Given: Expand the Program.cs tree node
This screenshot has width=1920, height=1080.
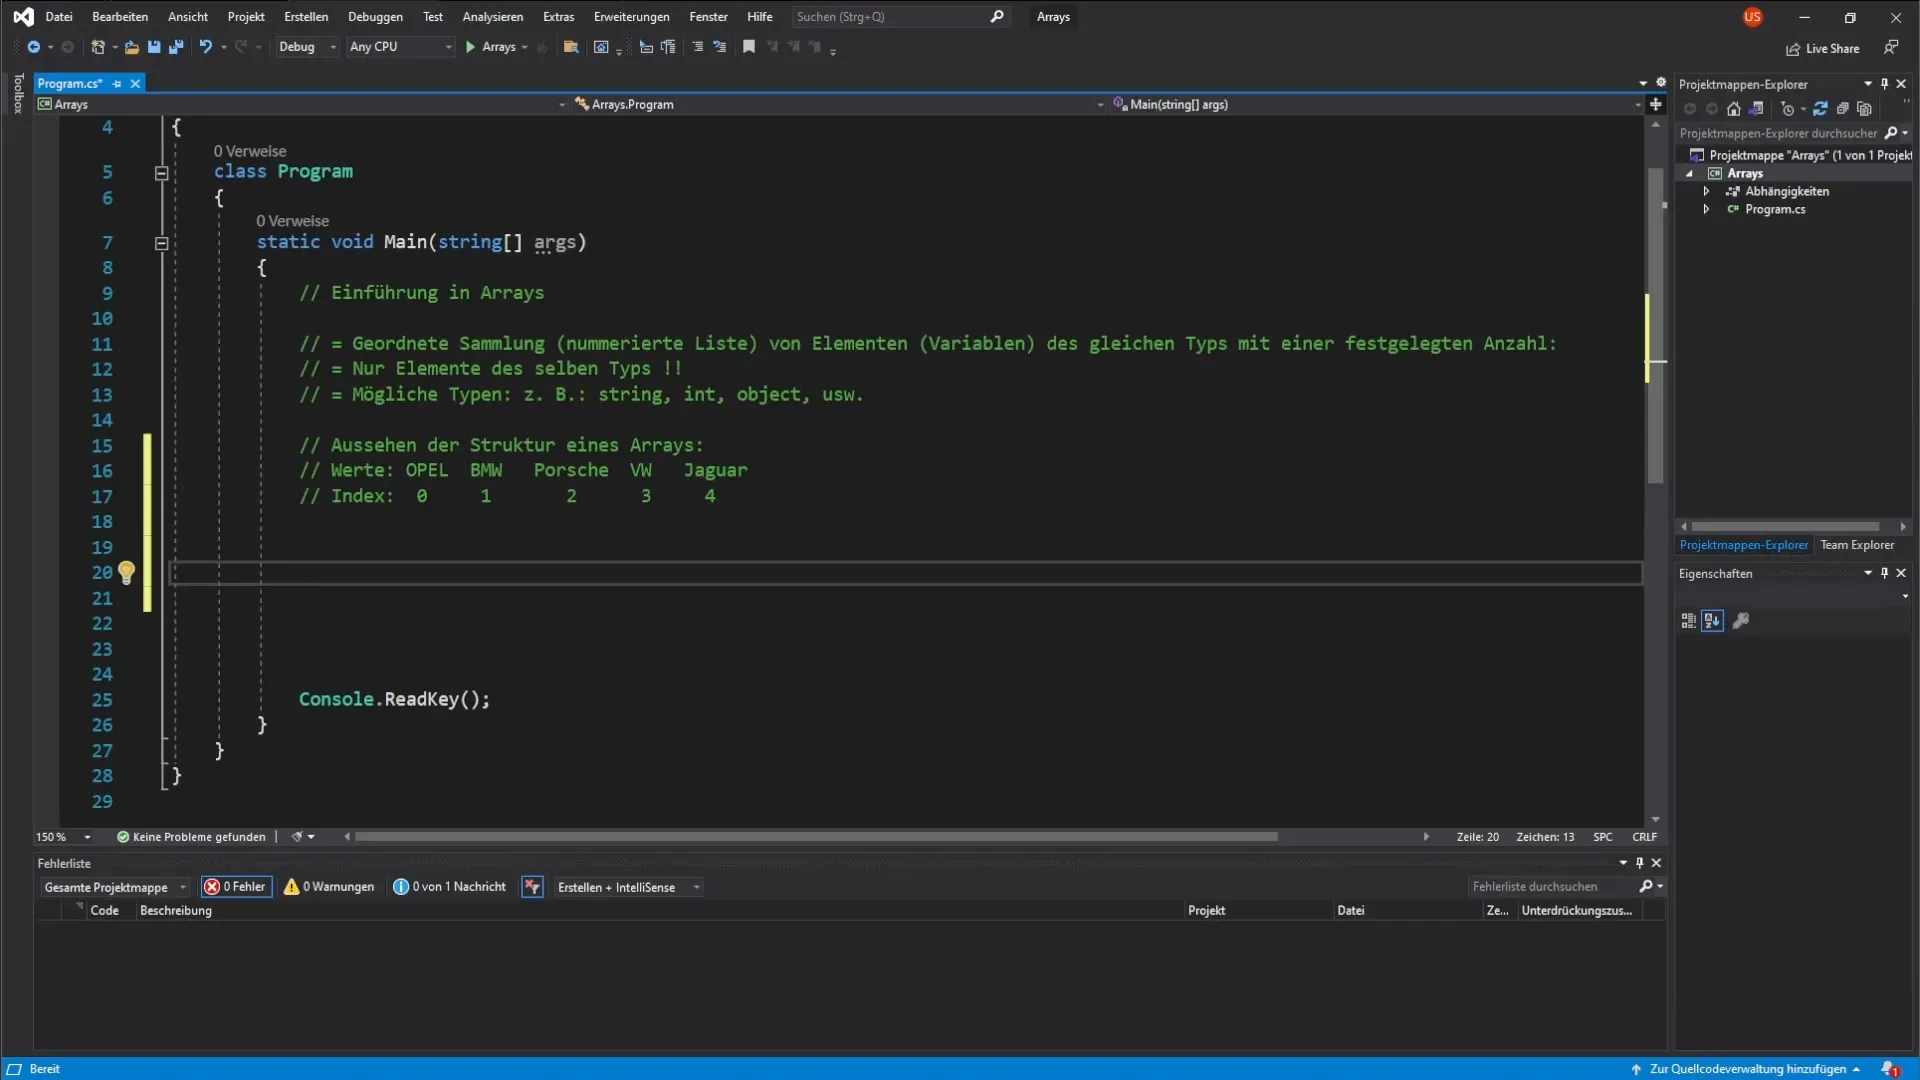Looking at the screenshot, I should point(1706,209).
